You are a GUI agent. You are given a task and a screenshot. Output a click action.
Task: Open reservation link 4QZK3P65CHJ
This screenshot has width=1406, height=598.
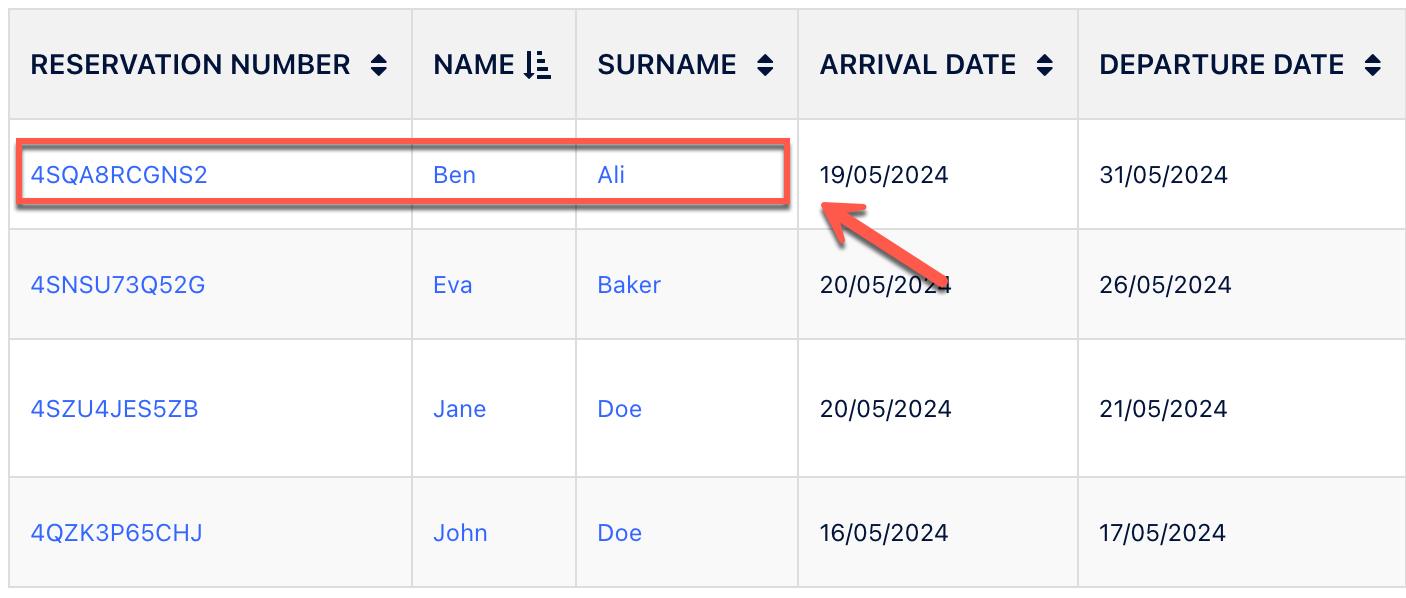click(x=117, y=533)
